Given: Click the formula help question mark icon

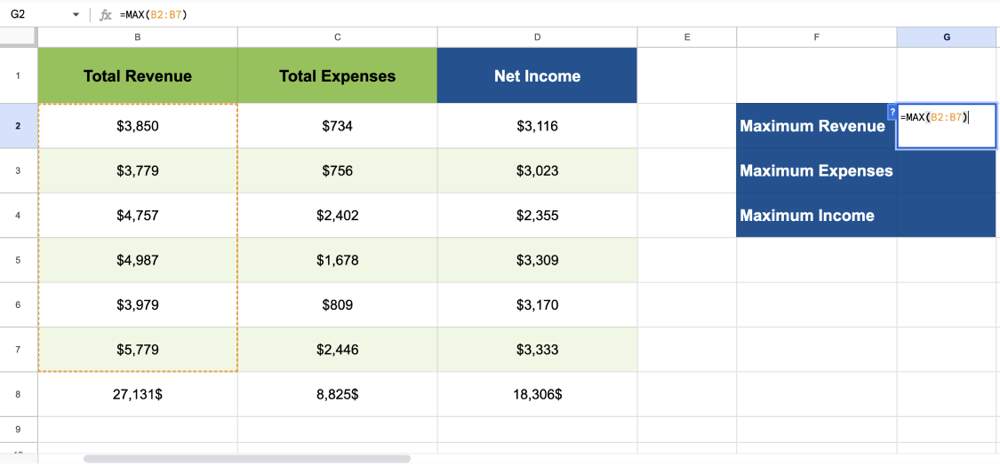Looking at the screenshot, I should coord(891,112).
